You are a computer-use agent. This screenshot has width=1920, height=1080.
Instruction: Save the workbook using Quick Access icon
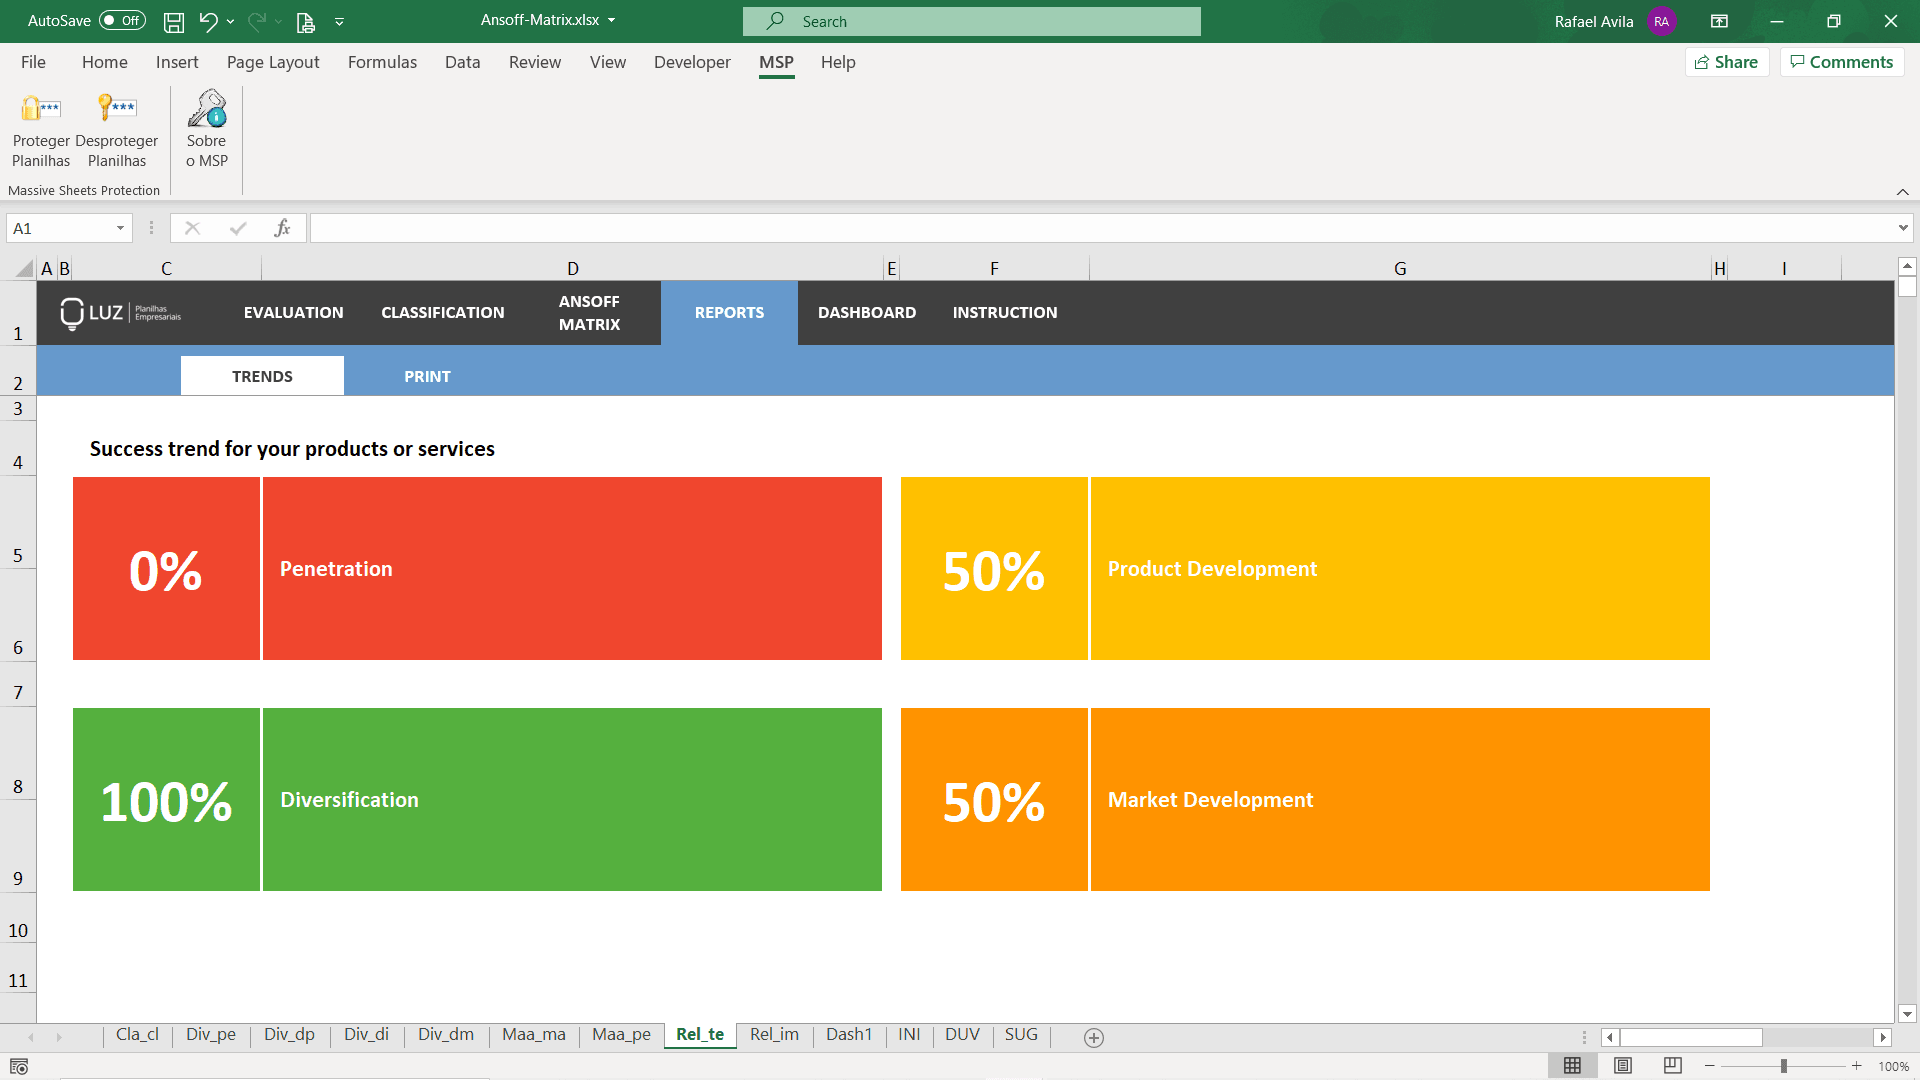(x=173, y=21)
